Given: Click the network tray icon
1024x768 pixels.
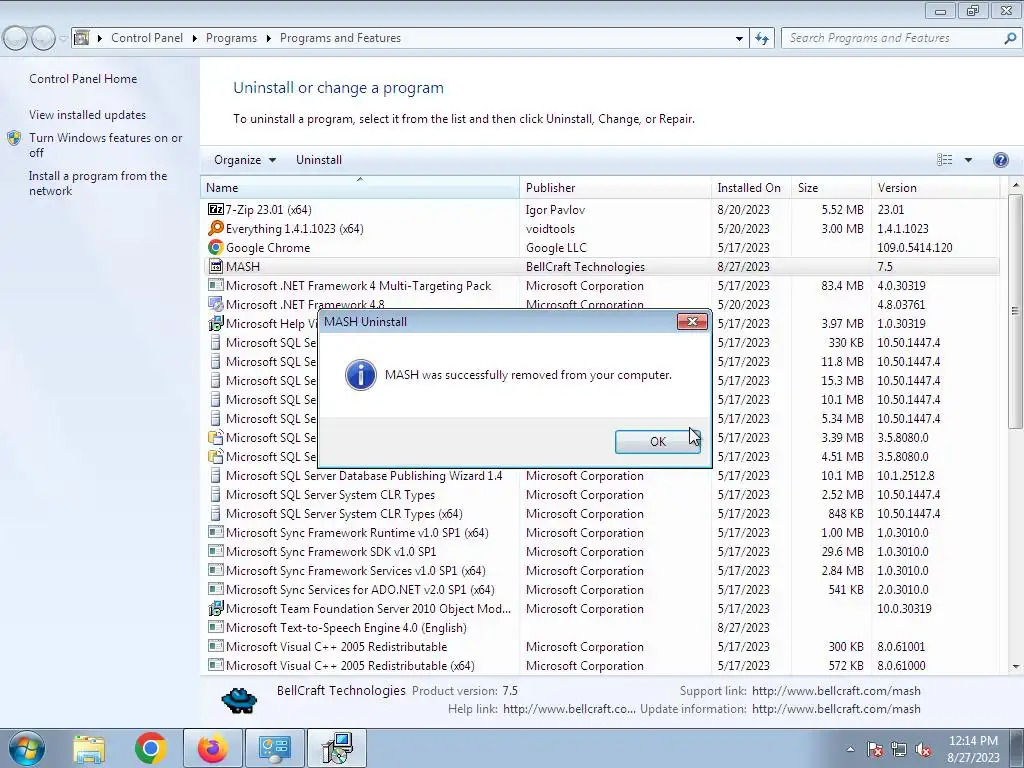Looking at the screenshot, I should point(899,749).
